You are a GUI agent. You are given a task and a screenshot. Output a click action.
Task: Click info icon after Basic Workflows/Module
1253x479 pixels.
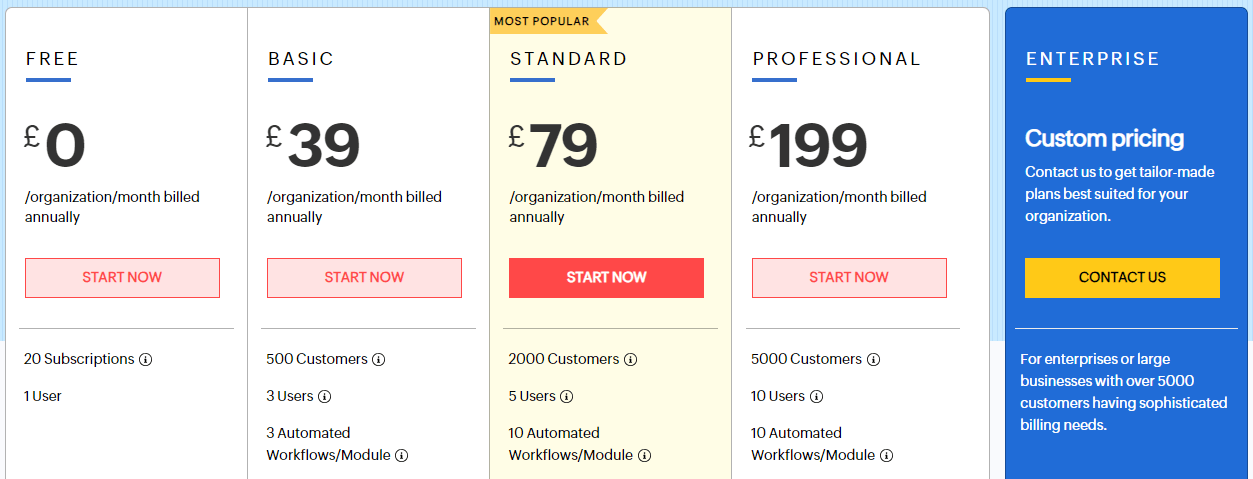(x=401, y=456)
